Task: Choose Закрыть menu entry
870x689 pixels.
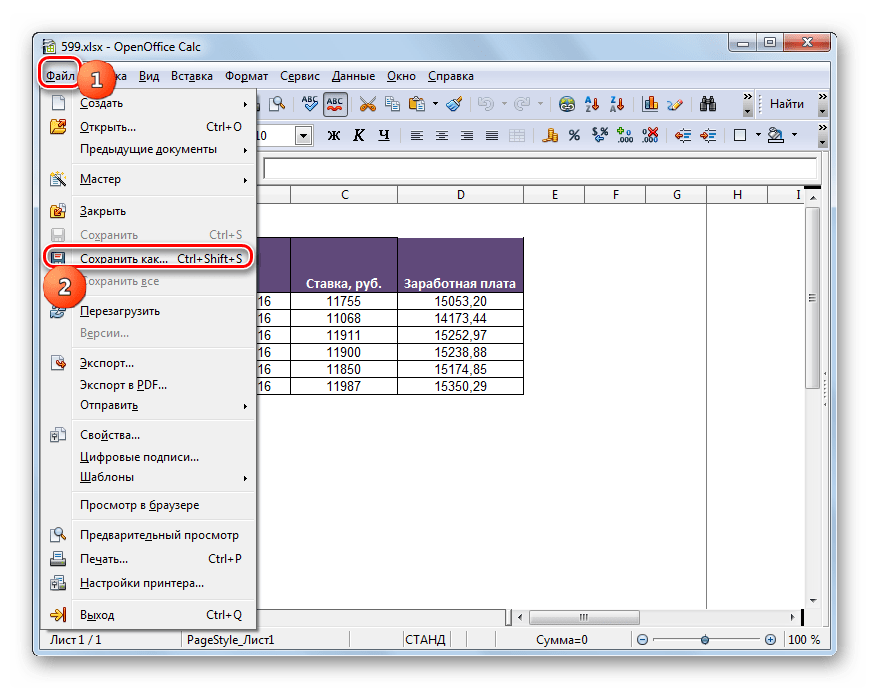Action: tap(148, 211)
